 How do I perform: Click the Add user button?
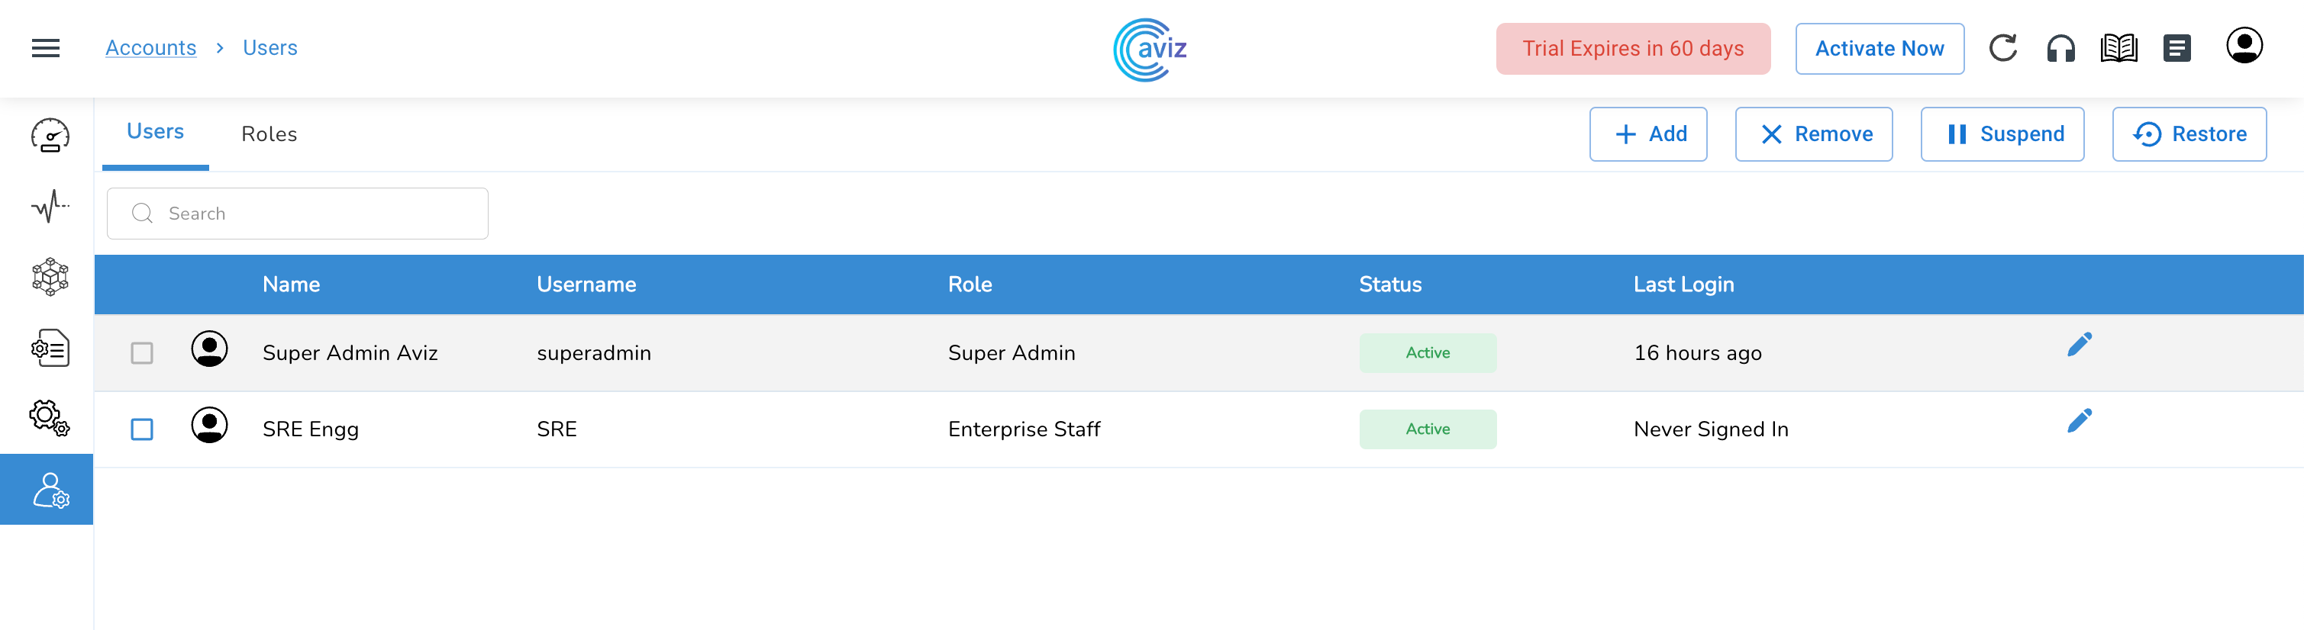1648,134
